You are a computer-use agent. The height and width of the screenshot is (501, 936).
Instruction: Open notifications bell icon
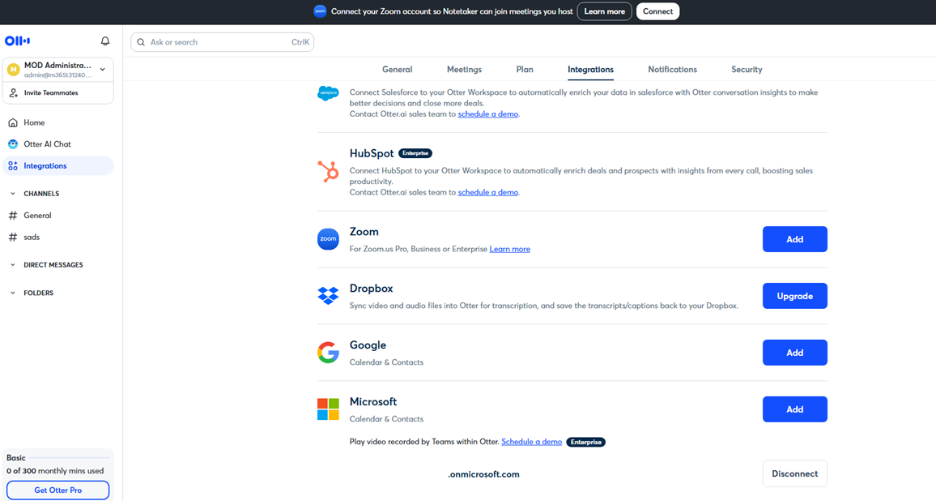(x=105, y=41)
